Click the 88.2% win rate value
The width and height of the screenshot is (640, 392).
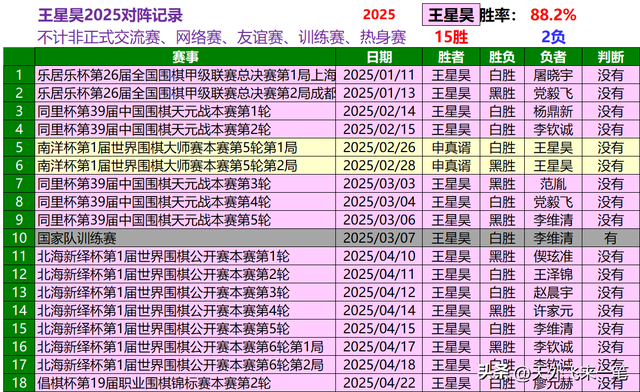point(553,15)
